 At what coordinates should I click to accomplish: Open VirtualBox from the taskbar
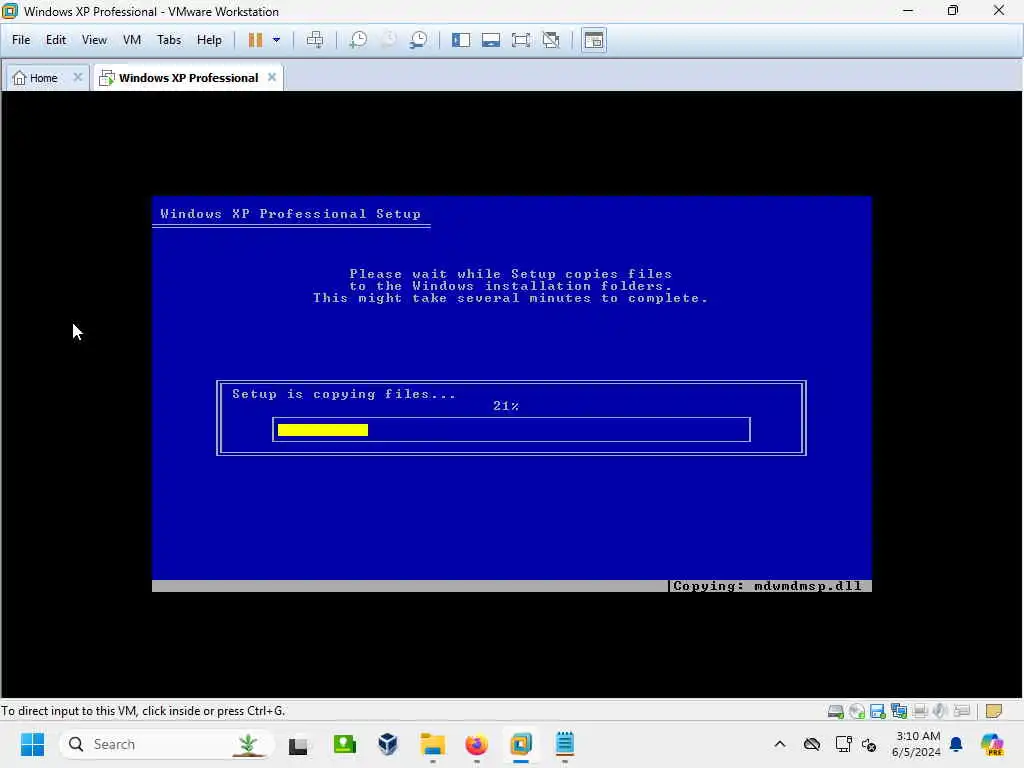(388, 744)
